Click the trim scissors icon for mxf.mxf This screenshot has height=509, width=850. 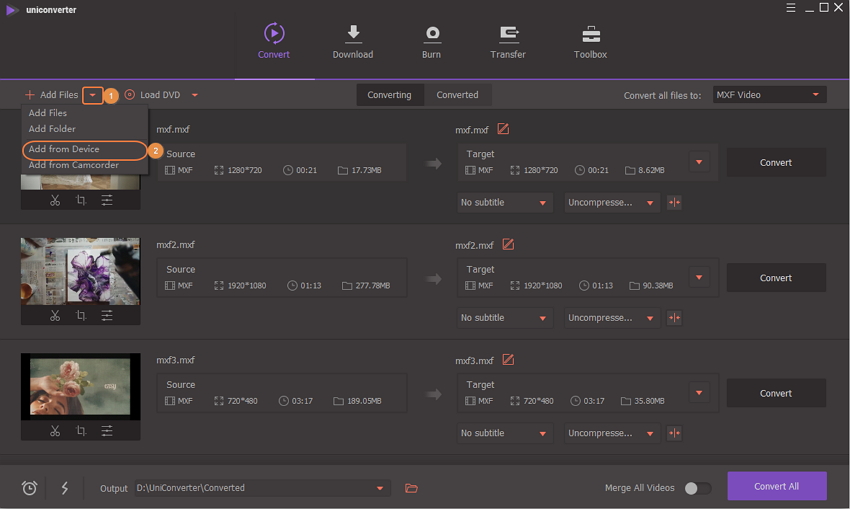coord(55,200)
